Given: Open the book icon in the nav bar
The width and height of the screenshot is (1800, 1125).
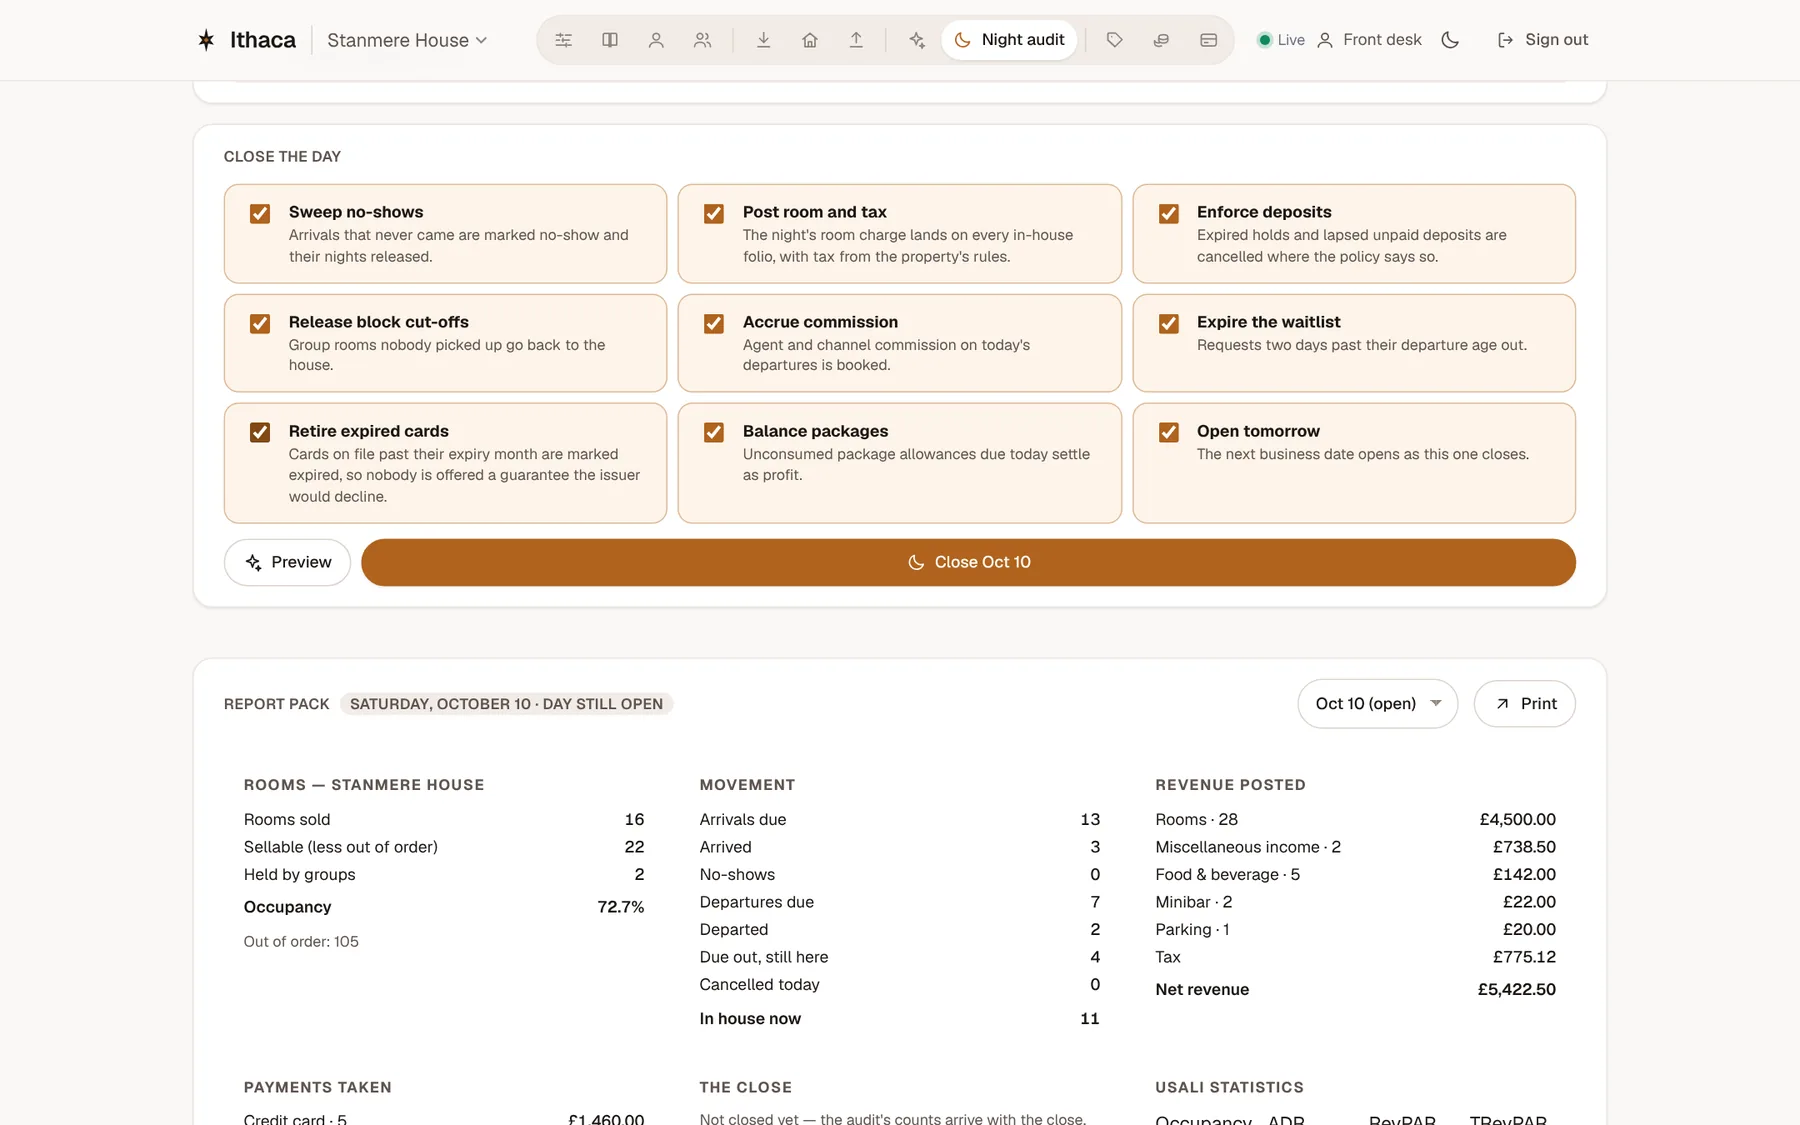Looking at the screenshot, I should pos(610,40).
